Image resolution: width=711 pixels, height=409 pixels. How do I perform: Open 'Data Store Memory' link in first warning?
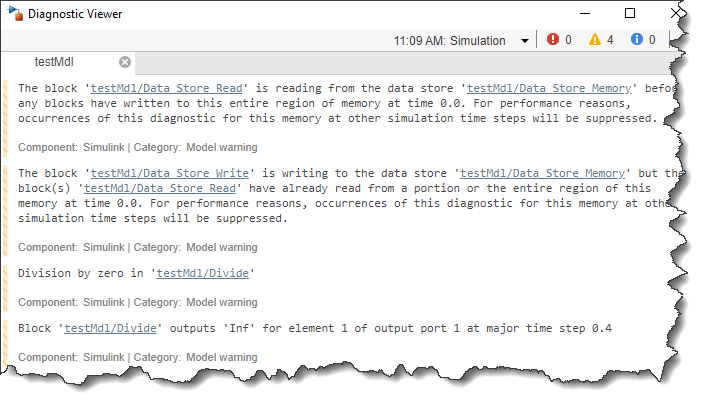pyautogui.click(x=551, y=88)
